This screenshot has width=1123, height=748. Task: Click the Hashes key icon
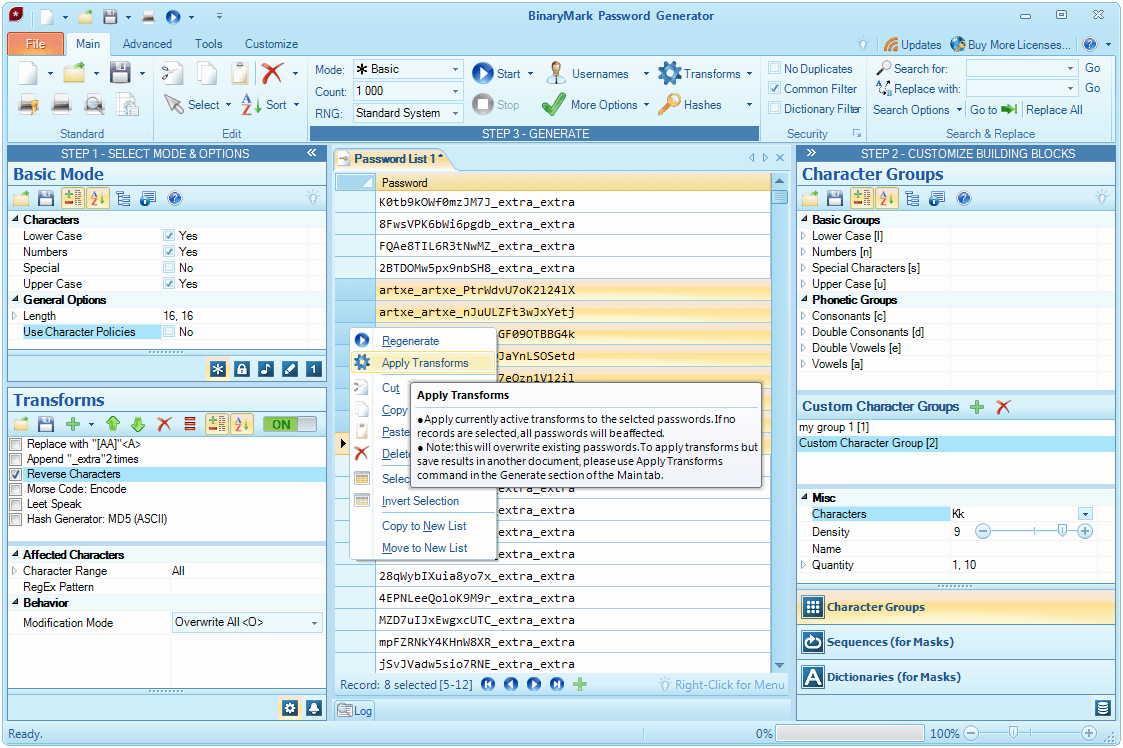point(669,105)
